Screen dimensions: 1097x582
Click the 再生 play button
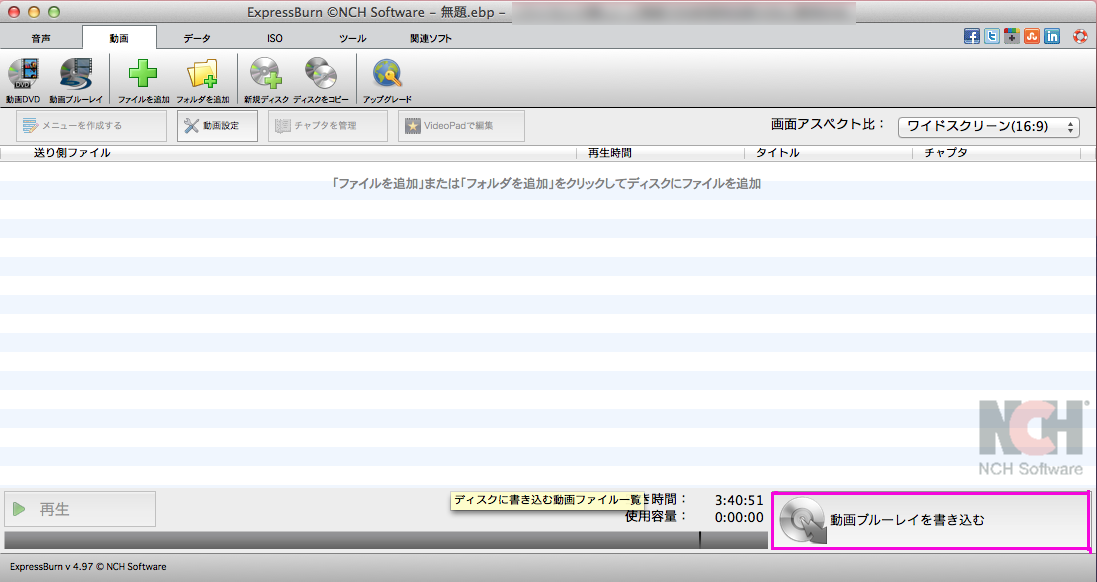(x=80, y=509)
